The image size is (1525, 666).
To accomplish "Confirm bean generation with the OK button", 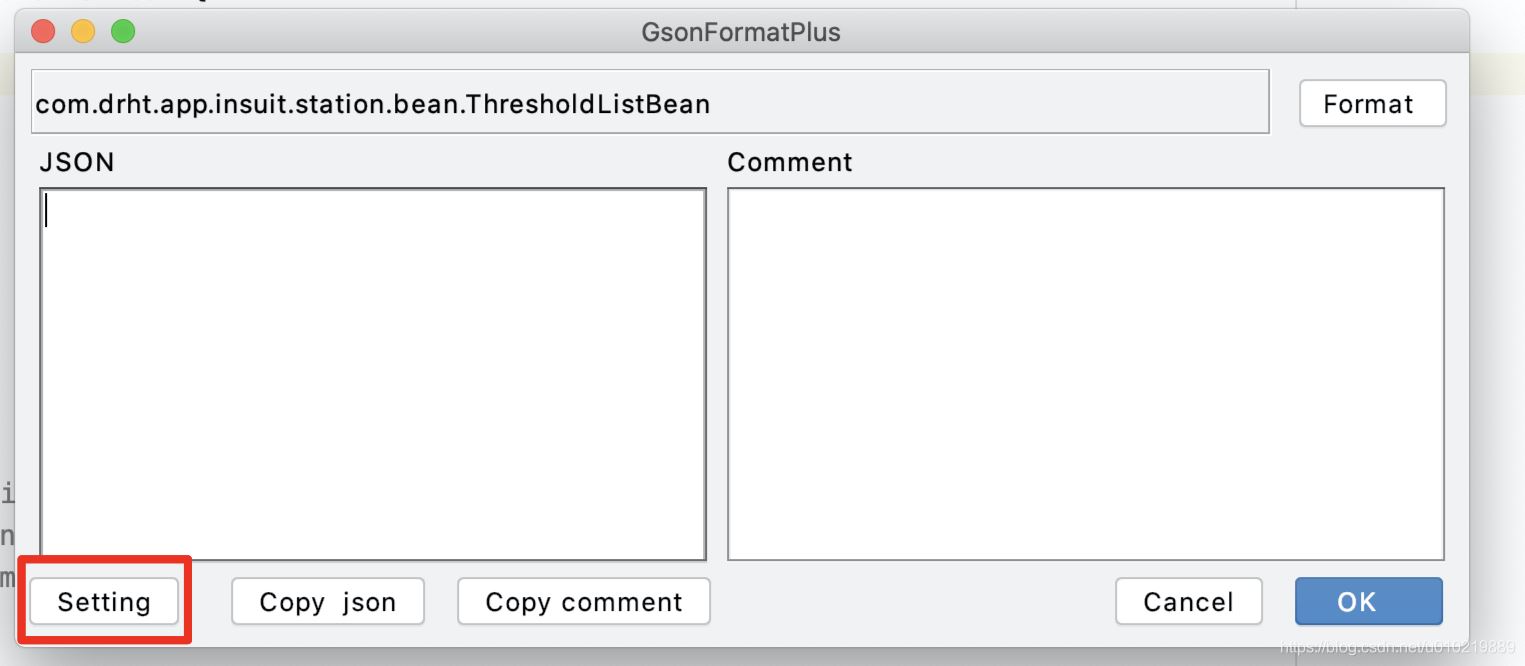I will coord(1368,601).
